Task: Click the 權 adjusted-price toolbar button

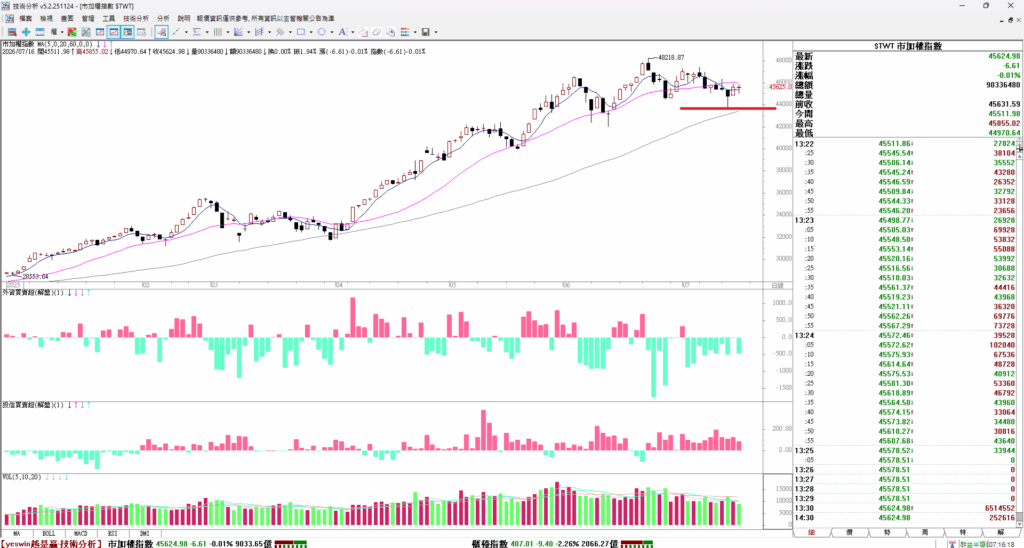Action: click(54, 31)
